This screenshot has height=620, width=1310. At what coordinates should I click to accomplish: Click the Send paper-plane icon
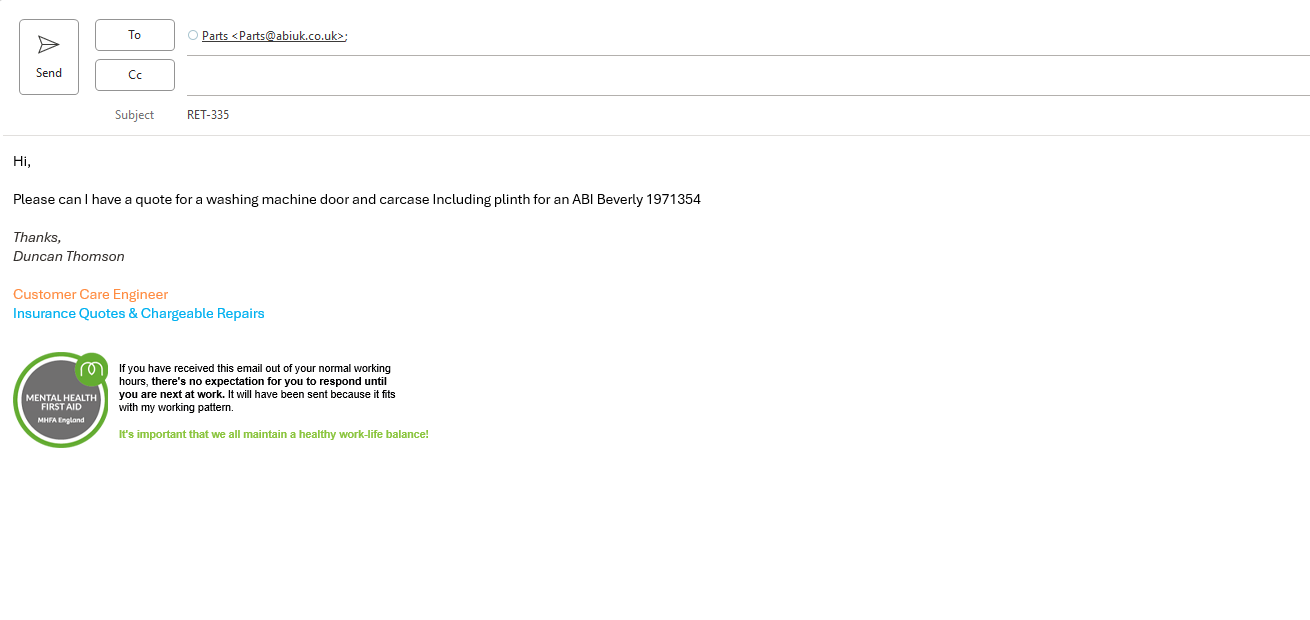point(48,45)
